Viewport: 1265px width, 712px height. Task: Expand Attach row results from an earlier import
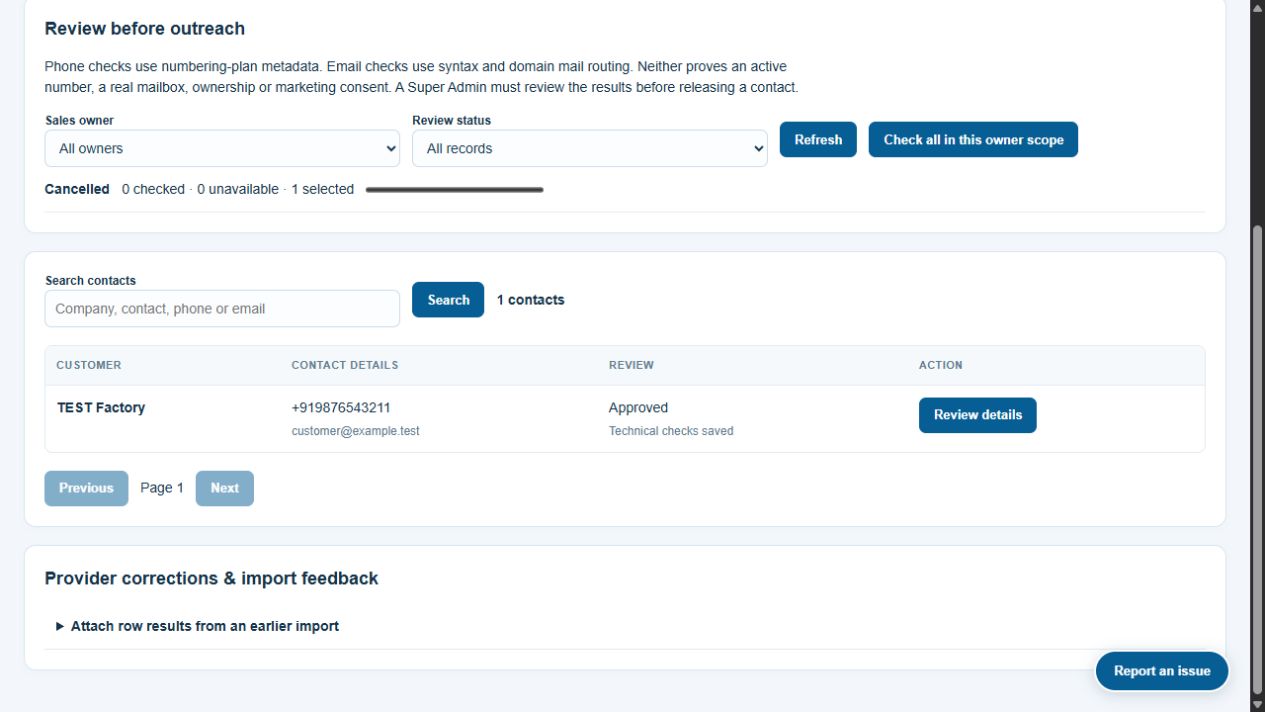(198, 626)
